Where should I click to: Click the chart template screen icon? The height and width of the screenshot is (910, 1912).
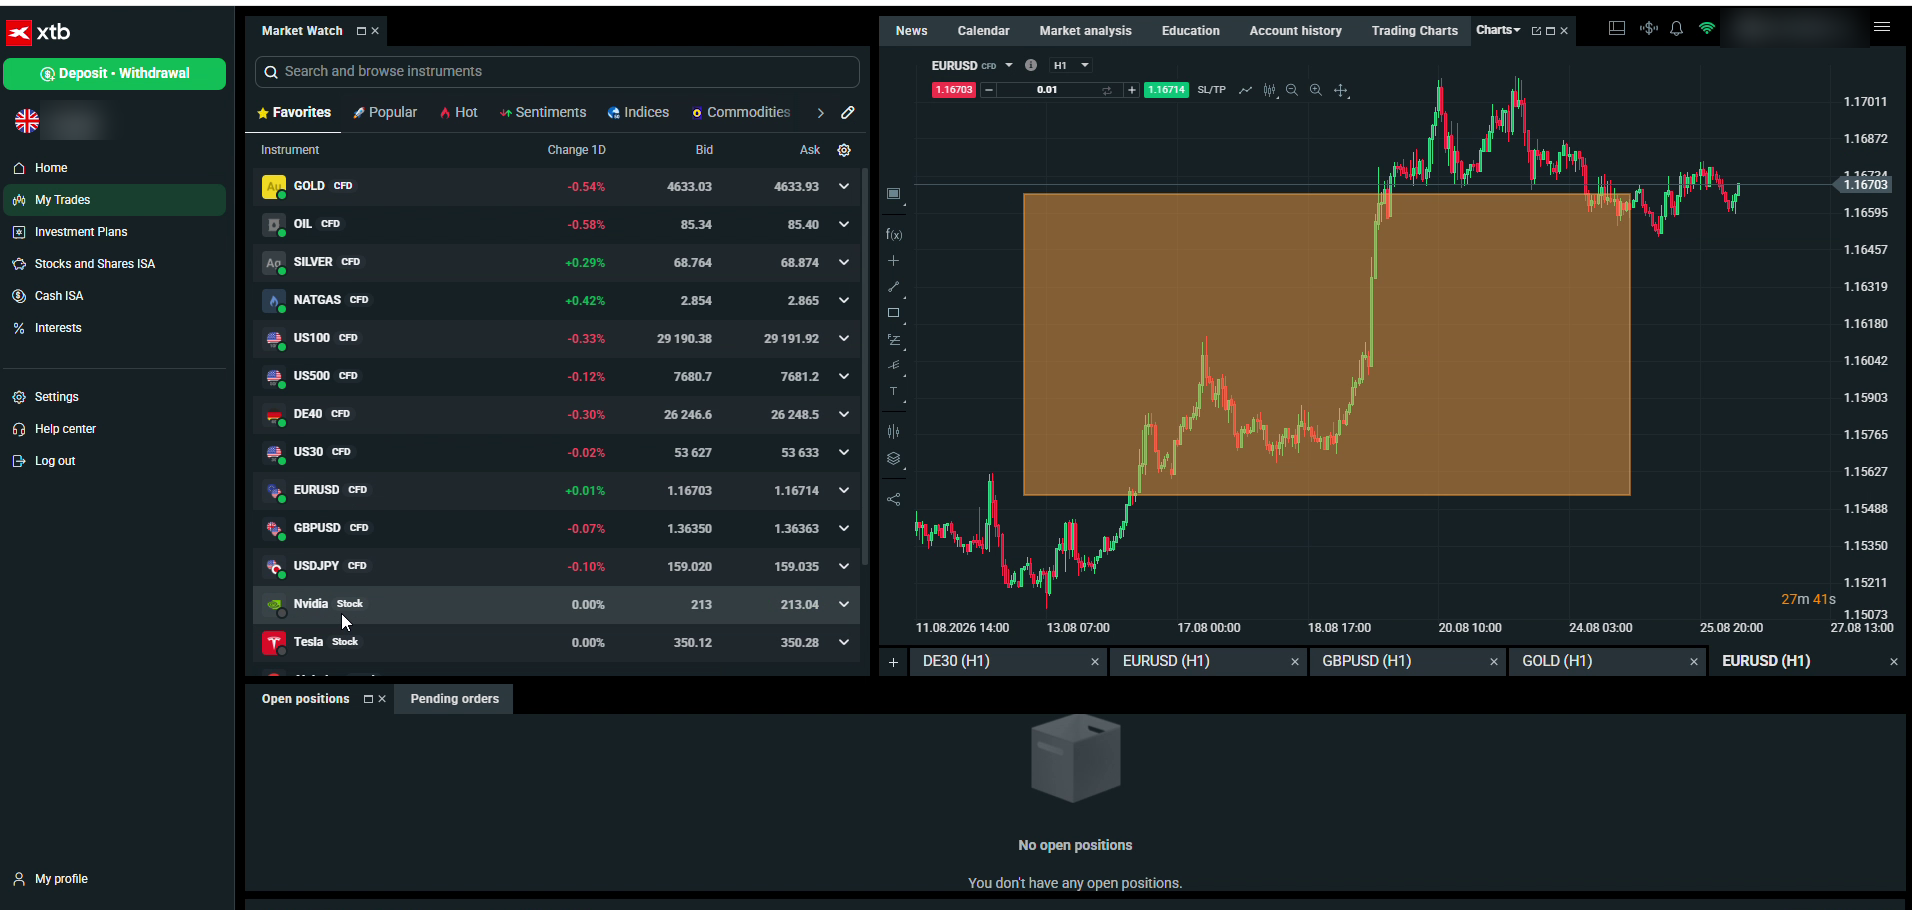(894, 194)
